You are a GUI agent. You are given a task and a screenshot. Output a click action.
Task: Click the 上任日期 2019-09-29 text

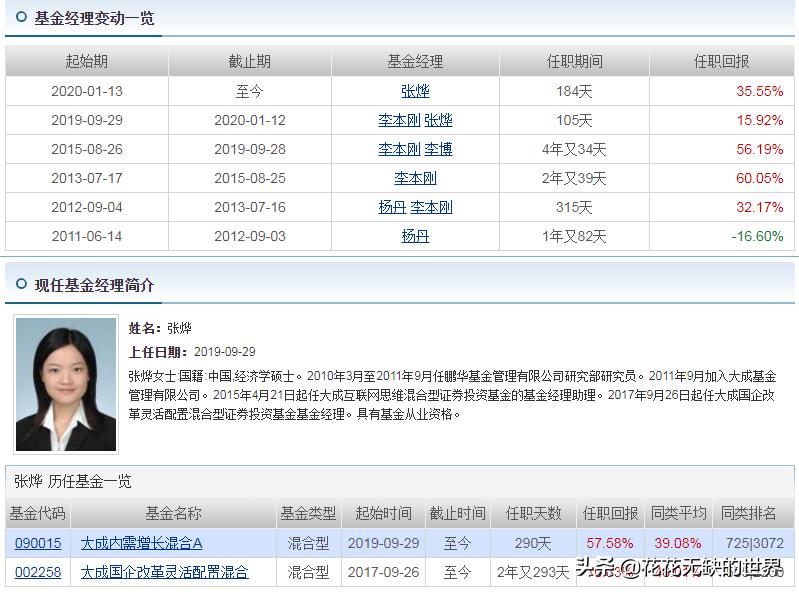(192, 352)
